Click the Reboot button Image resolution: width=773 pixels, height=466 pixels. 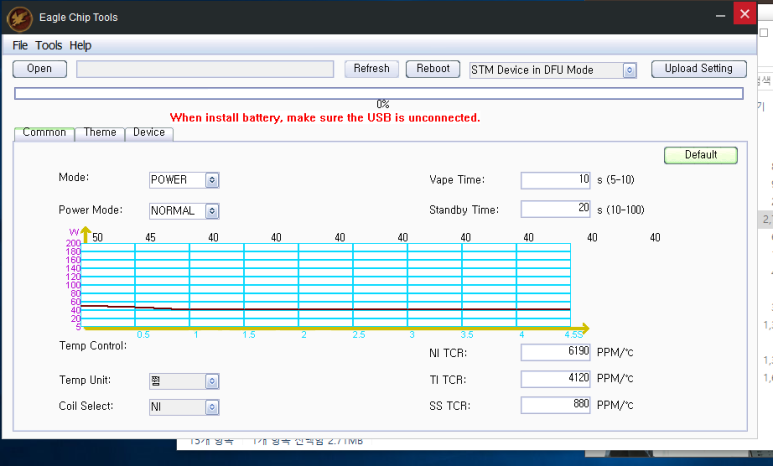pyautogui.click(x=433, y=69)
